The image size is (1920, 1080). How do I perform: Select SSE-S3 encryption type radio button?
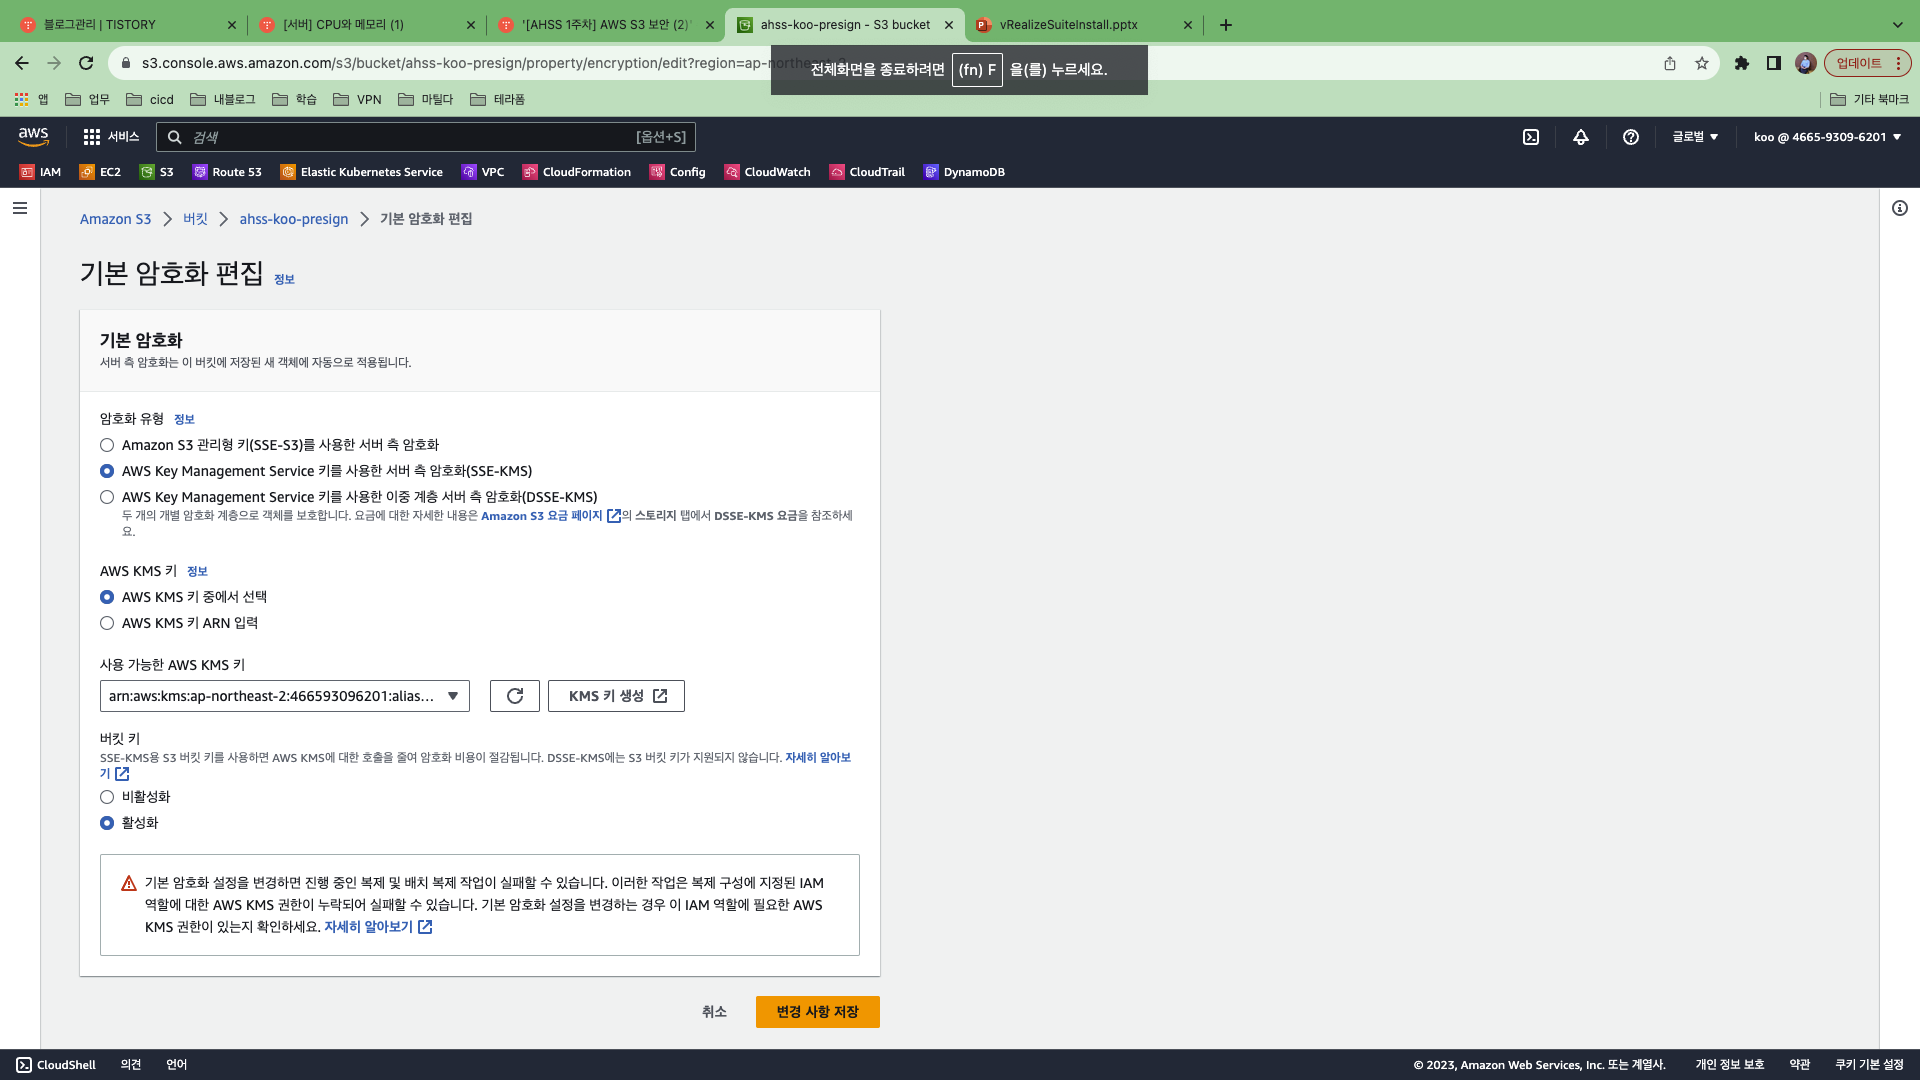[107, 445]
